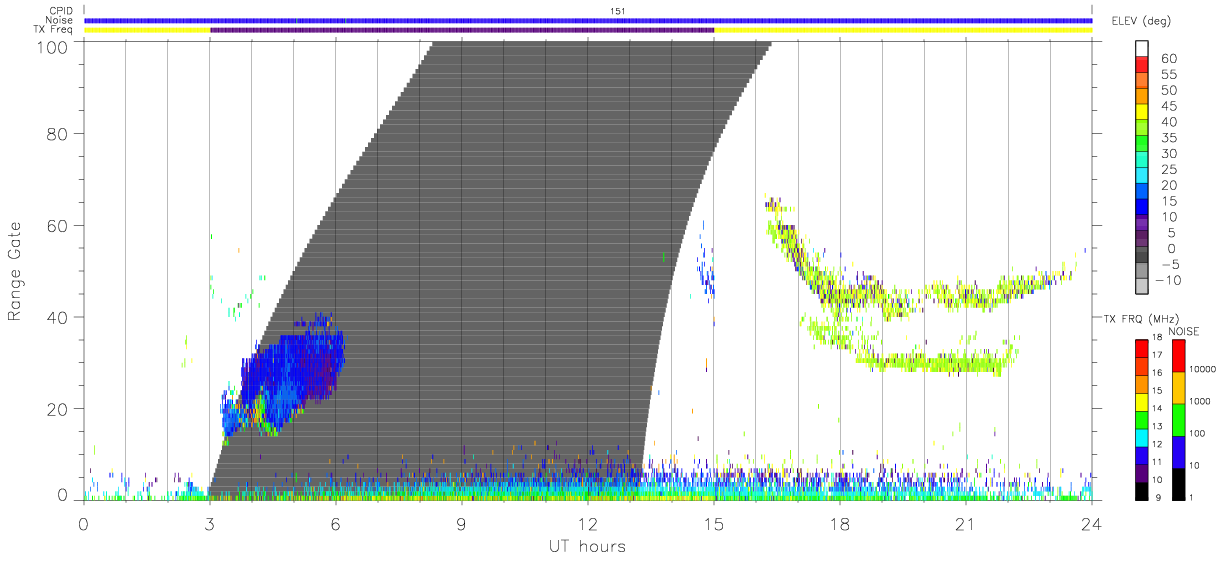This screenshot has height=567, width=1228.
Task: Click the 'ELEV (deg)' colorbar title
Action: (x=1140, y=21)
